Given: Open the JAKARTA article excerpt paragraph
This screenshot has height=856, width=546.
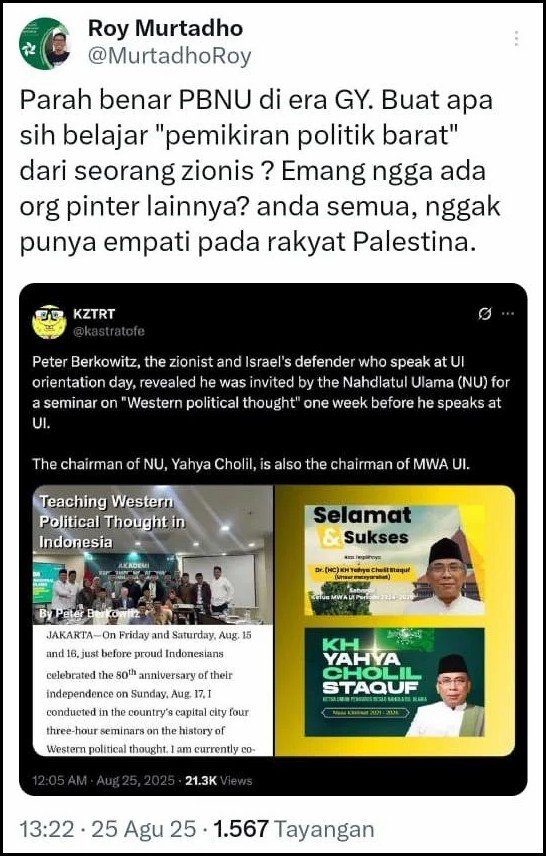Looking at the screenshot, I should (152, 692).
